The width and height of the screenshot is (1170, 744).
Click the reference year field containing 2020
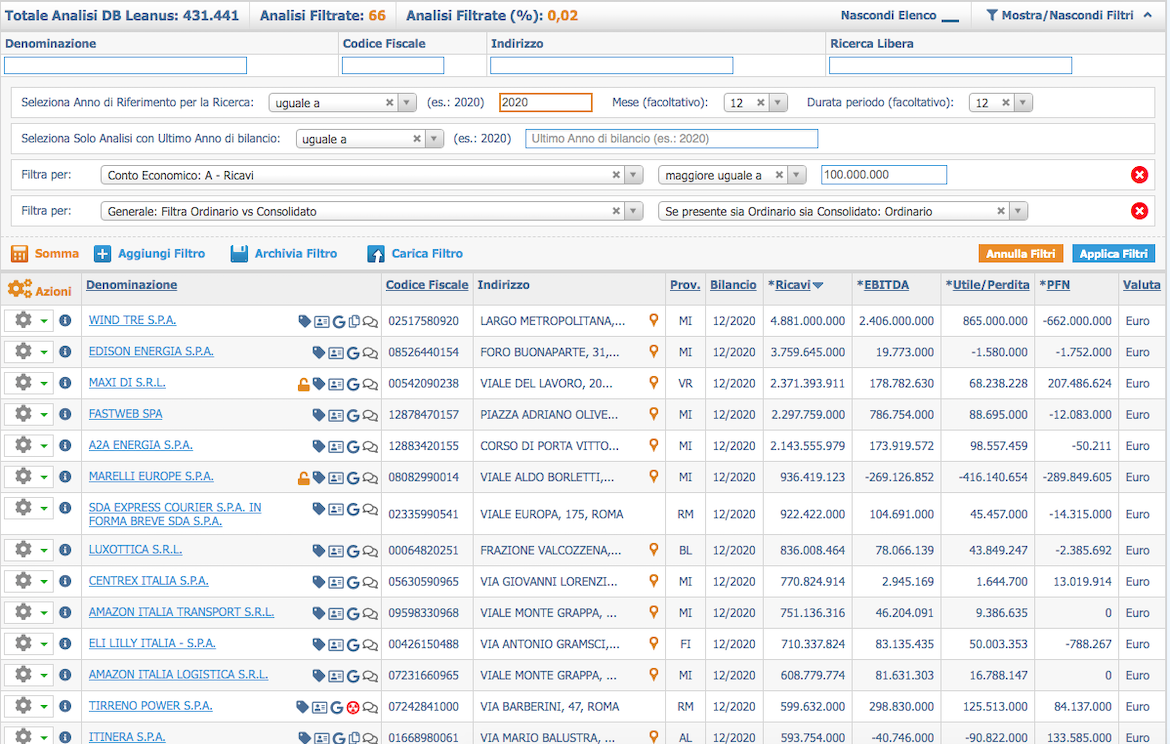545,102
